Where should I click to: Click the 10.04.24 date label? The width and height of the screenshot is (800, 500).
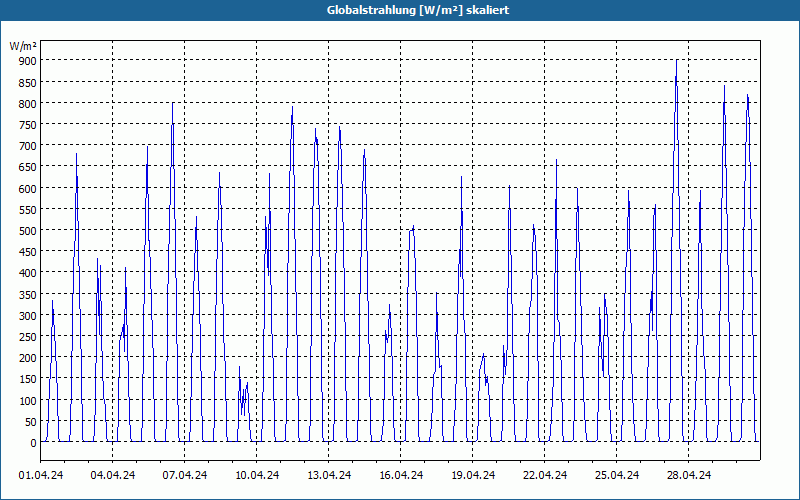point(257,475)
